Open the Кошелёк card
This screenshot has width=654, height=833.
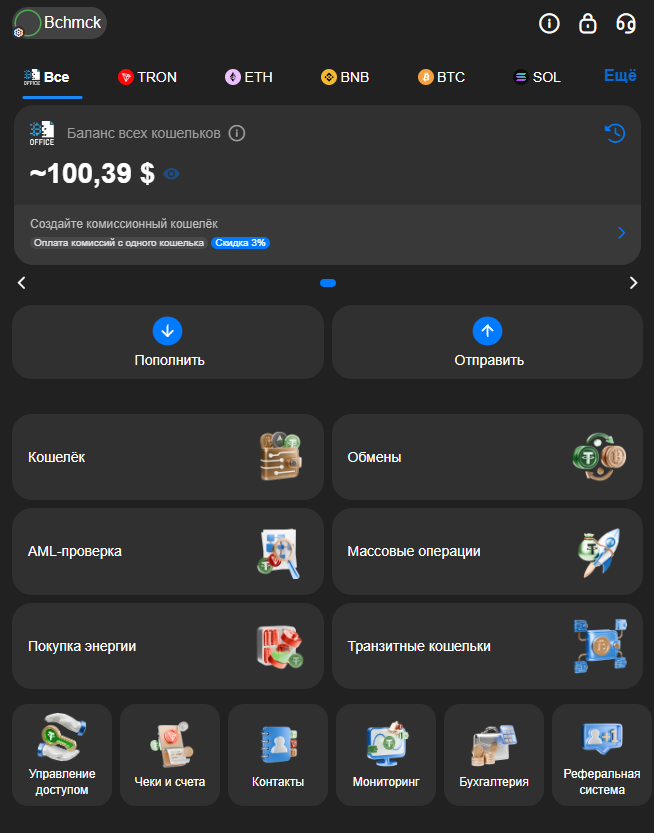pos(168,457)
